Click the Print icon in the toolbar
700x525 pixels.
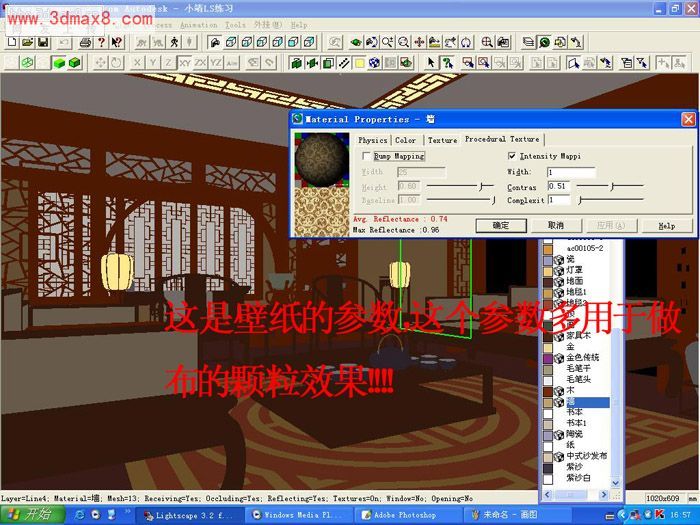tap(86, 43)
